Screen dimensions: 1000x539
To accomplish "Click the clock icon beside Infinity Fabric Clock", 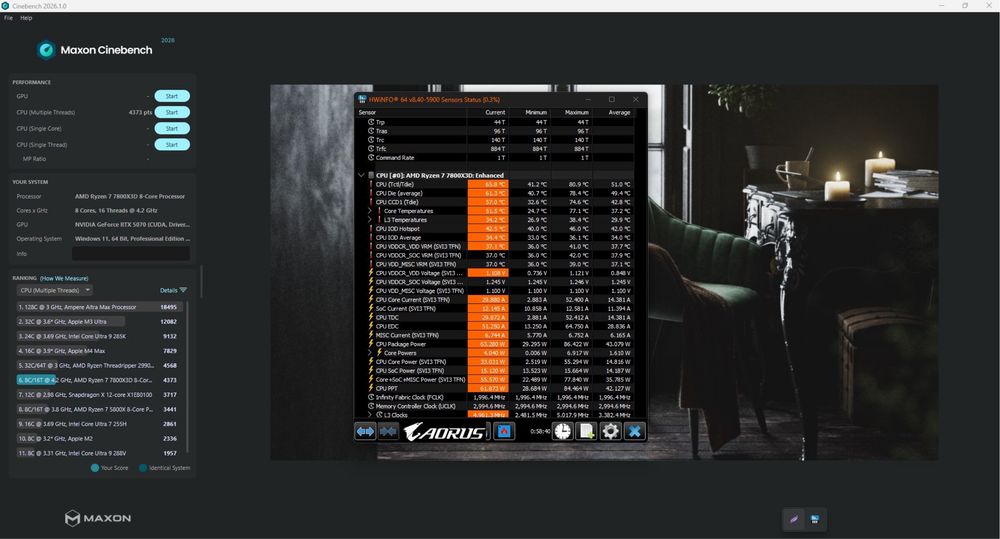I will (x=371, y=397).
